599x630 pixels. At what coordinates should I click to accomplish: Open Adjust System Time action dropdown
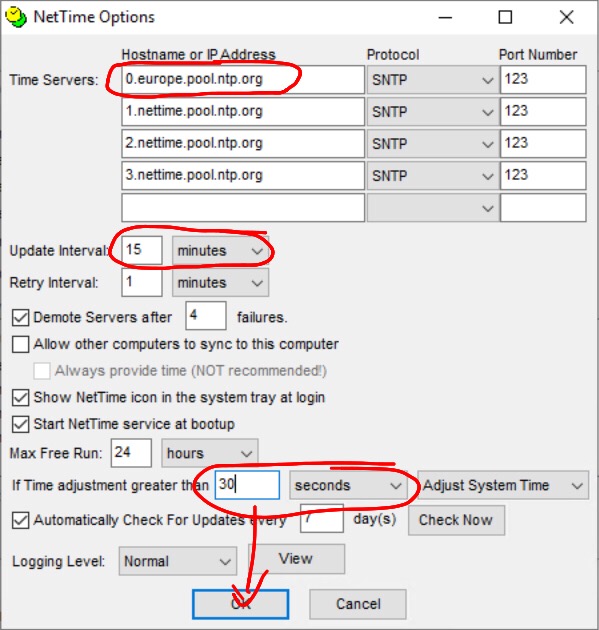pos(503,485)
